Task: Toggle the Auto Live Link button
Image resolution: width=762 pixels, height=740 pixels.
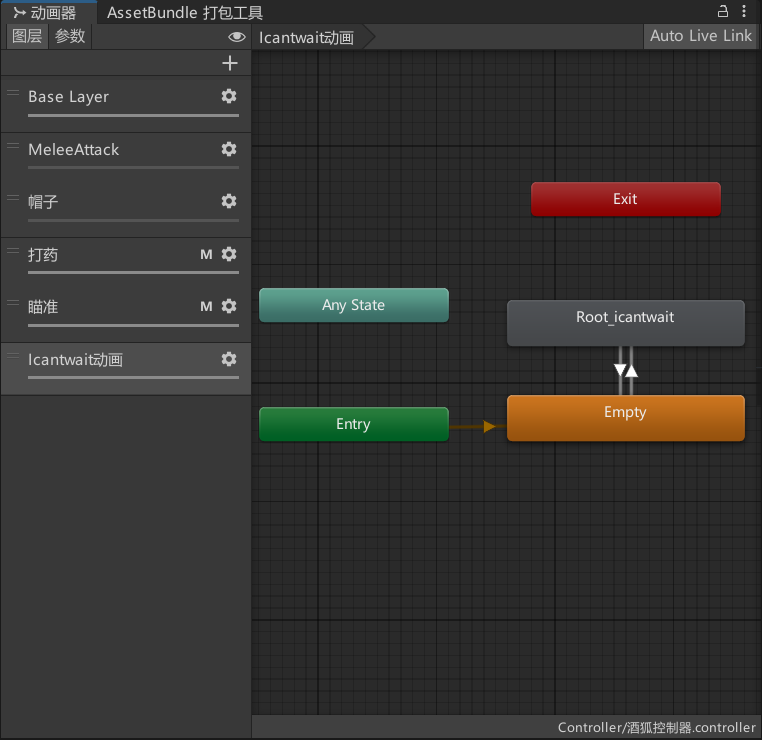Action: tap(700, 36)
